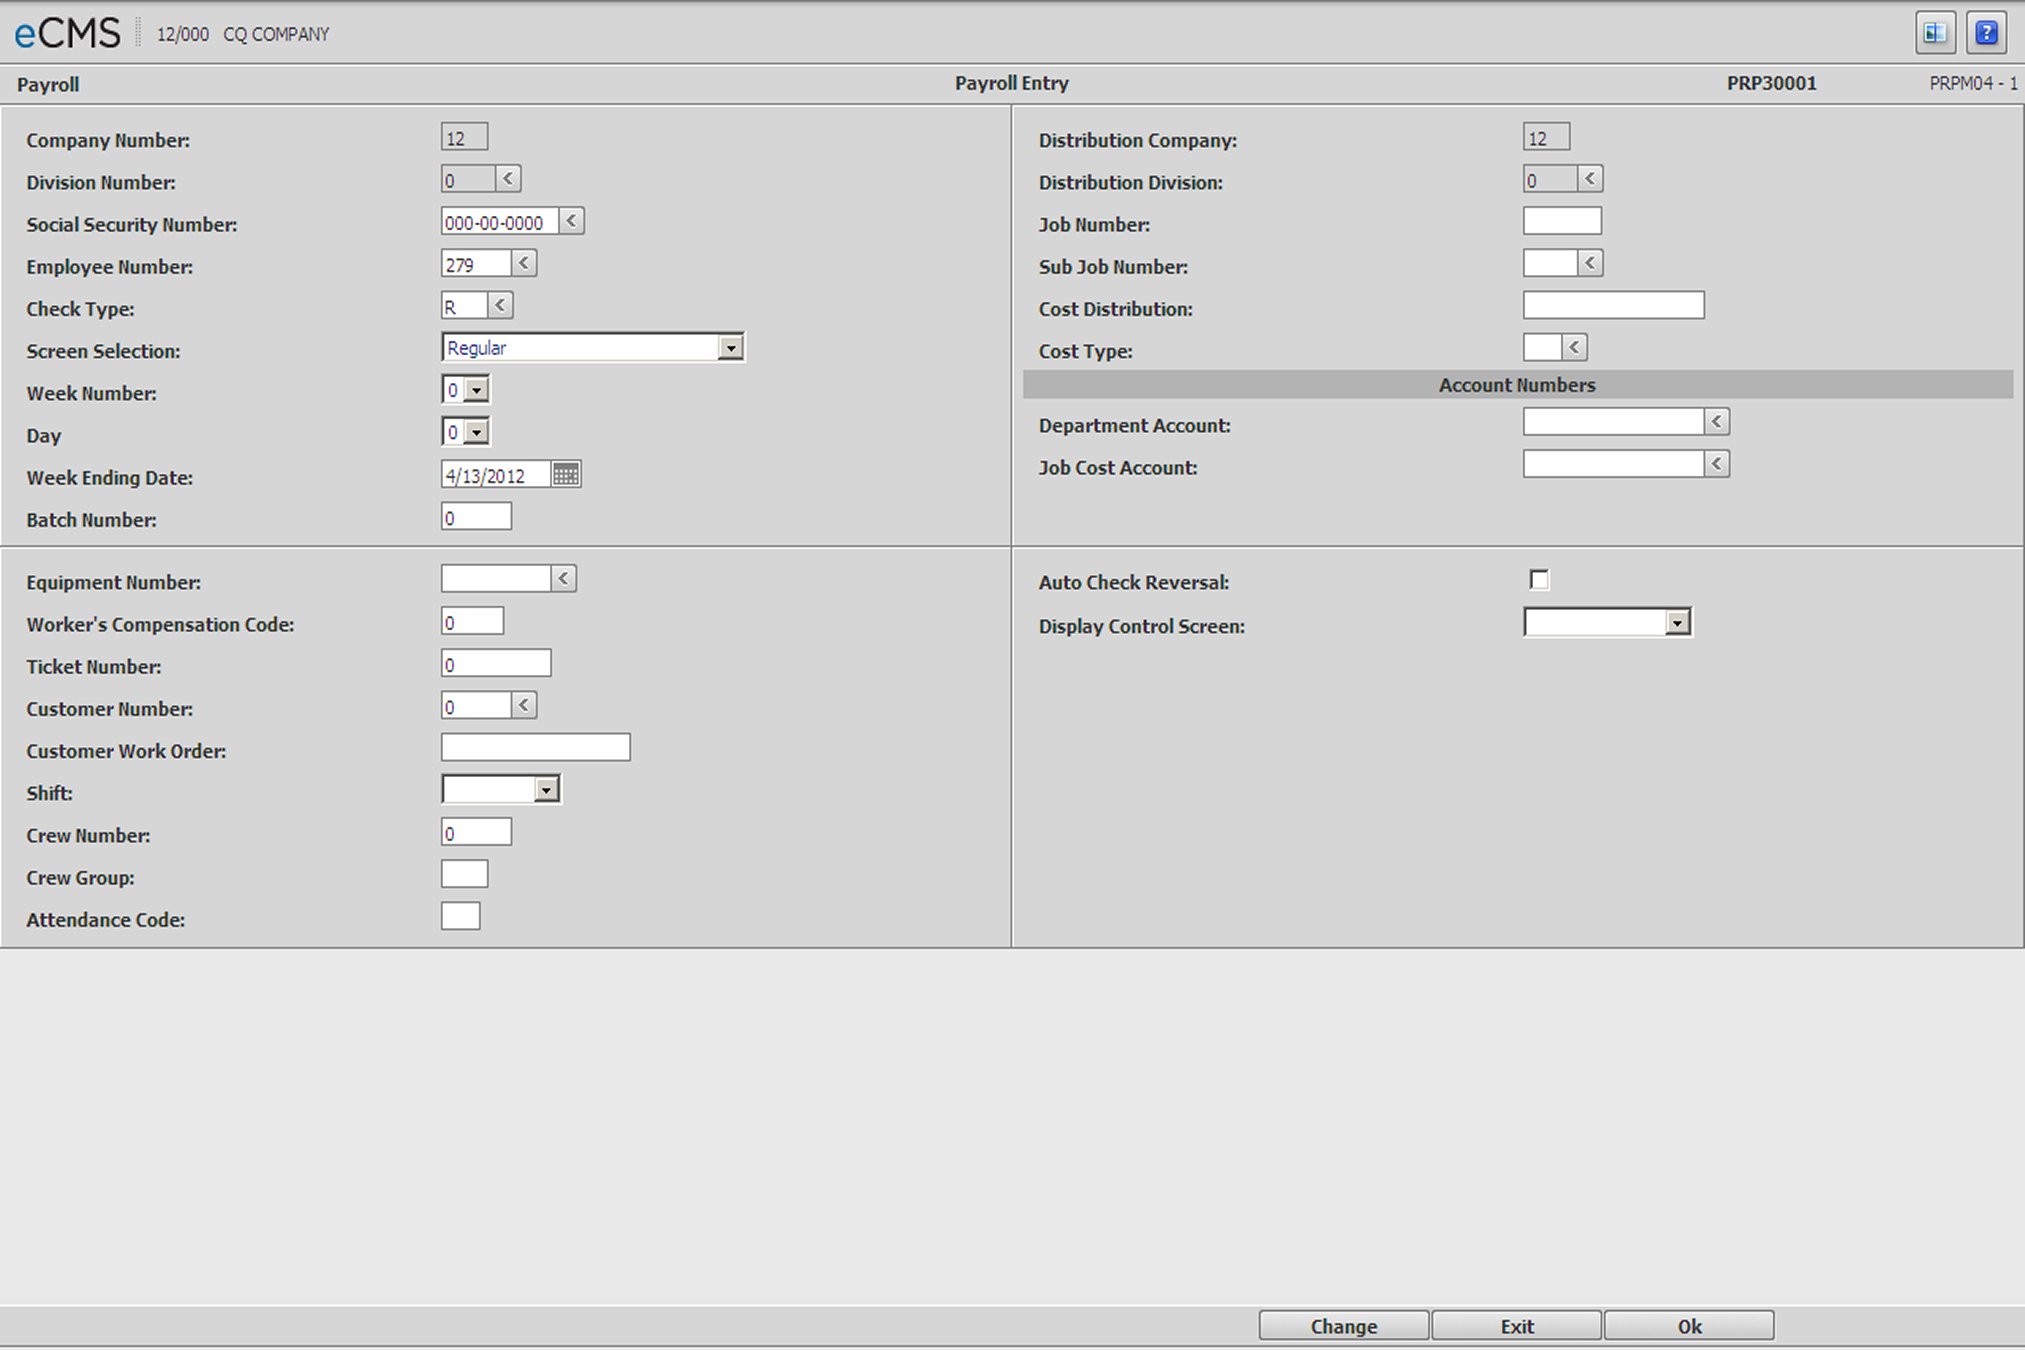Click the Customer Number input field
This screenshot has width=2025, height=1350.
point(476,705)
